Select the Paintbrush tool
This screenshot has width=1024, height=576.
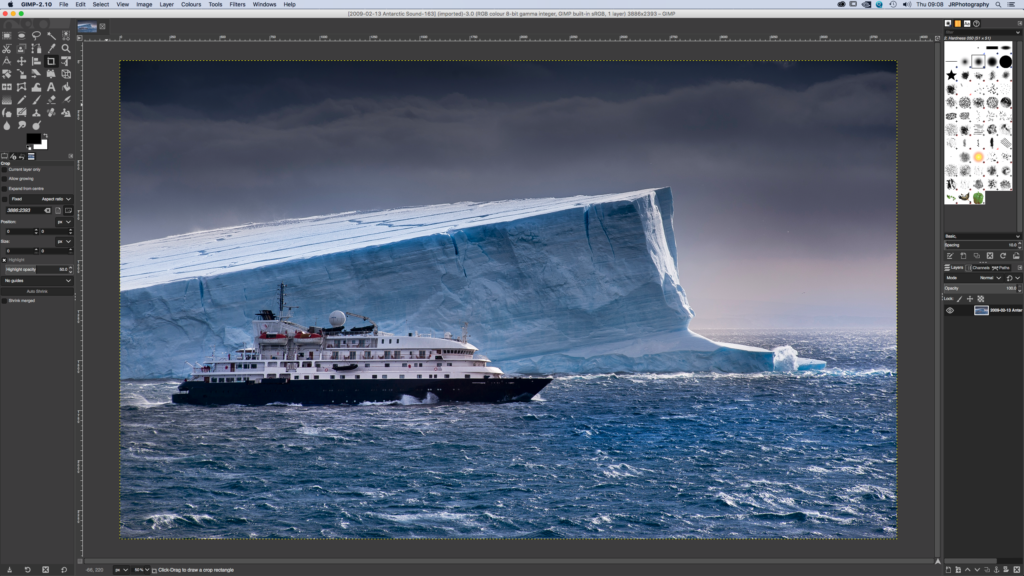(x=37, y=100)
